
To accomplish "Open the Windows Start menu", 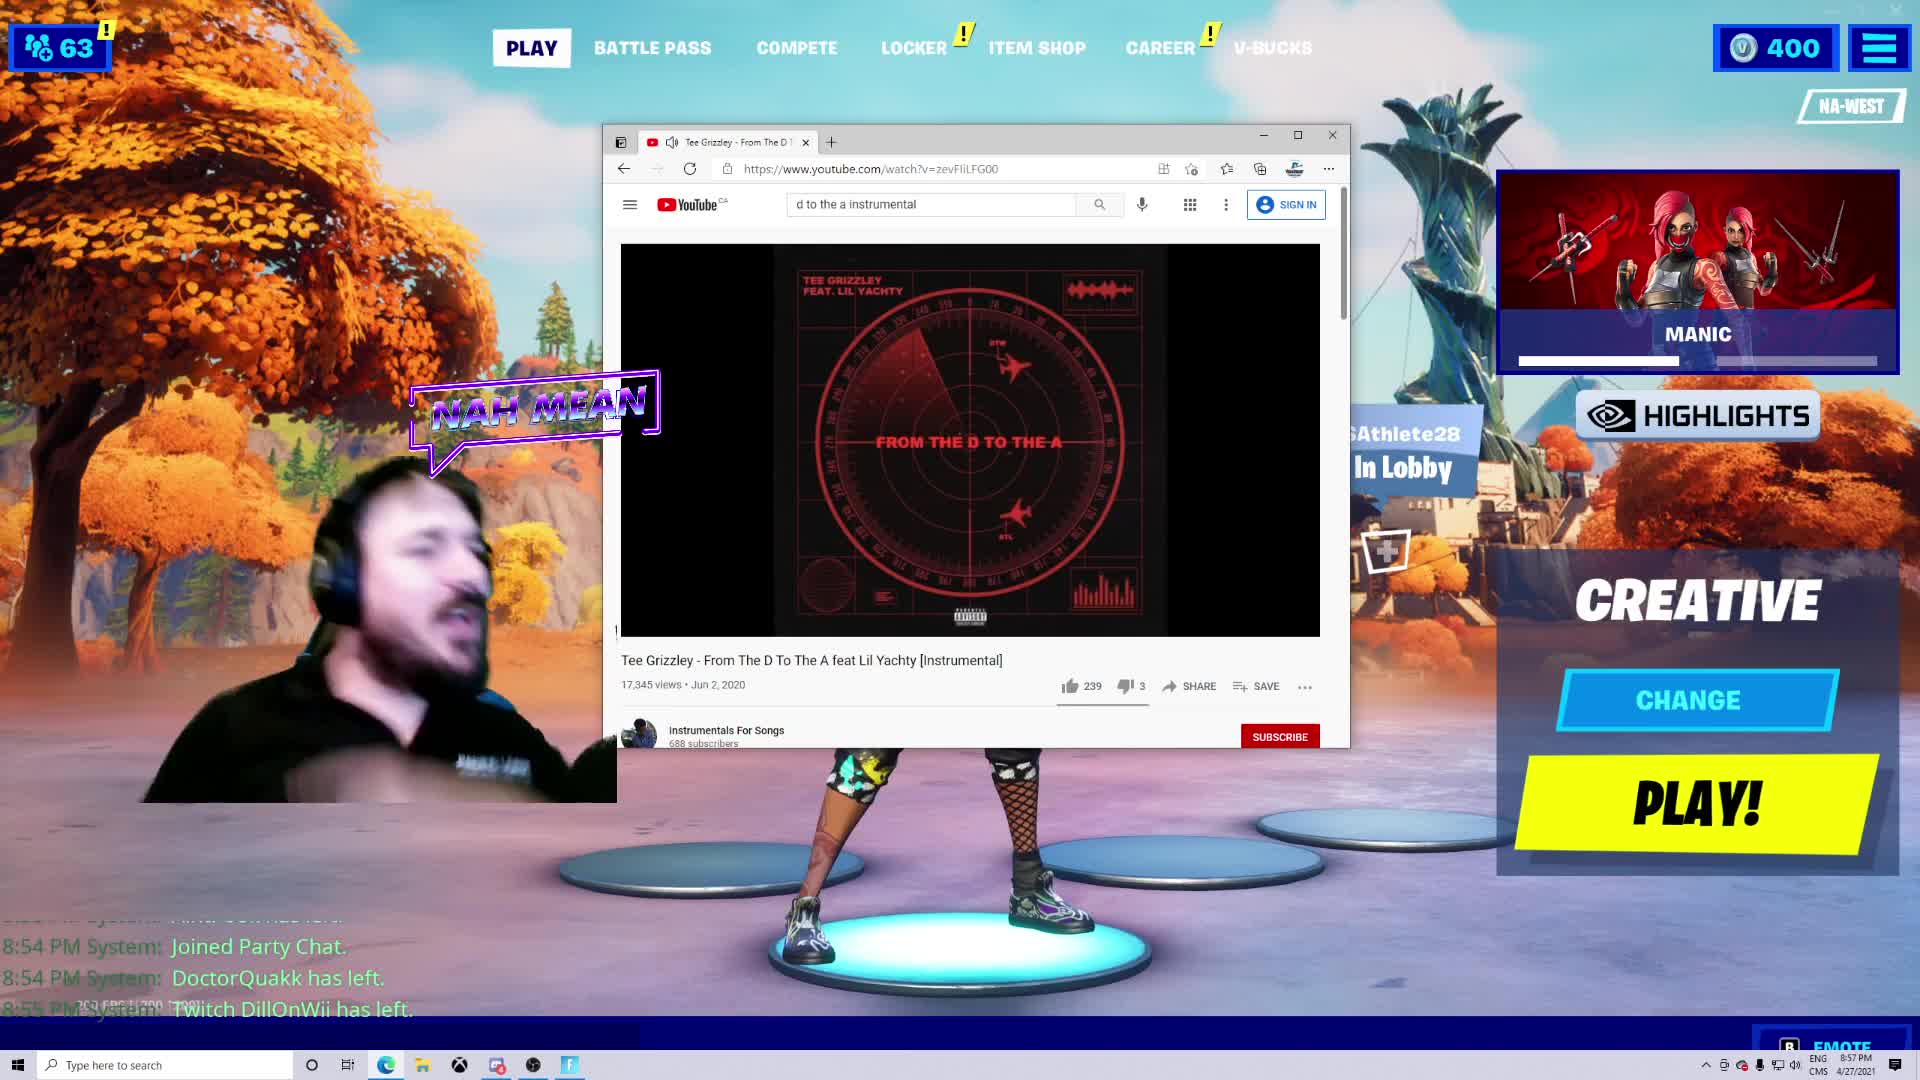I will (x=17, y=1065).
